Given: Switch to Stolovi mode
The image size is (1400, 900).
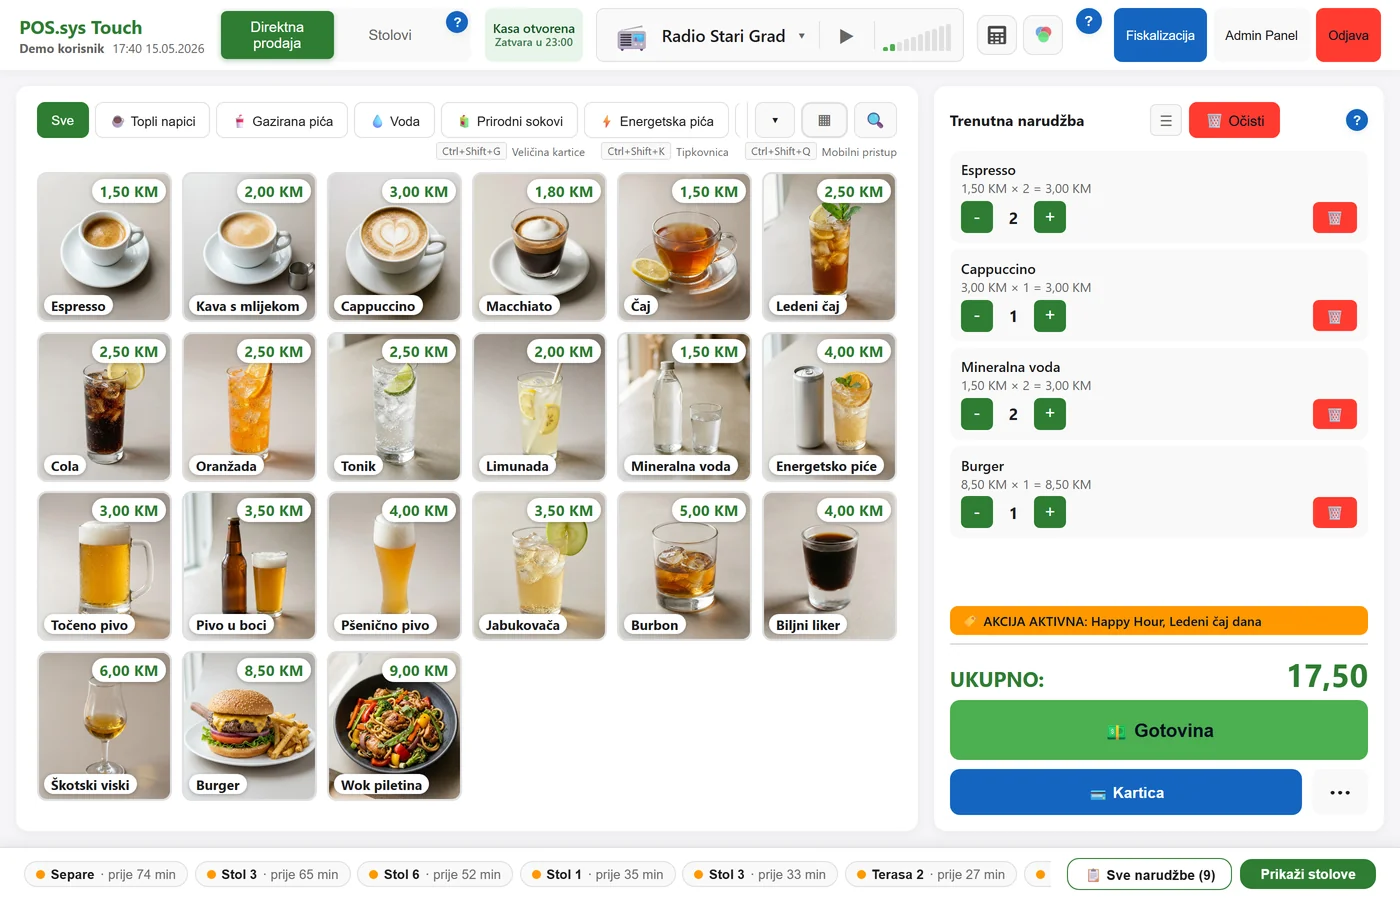Looking at the screenshot, I should pos(390,35).
